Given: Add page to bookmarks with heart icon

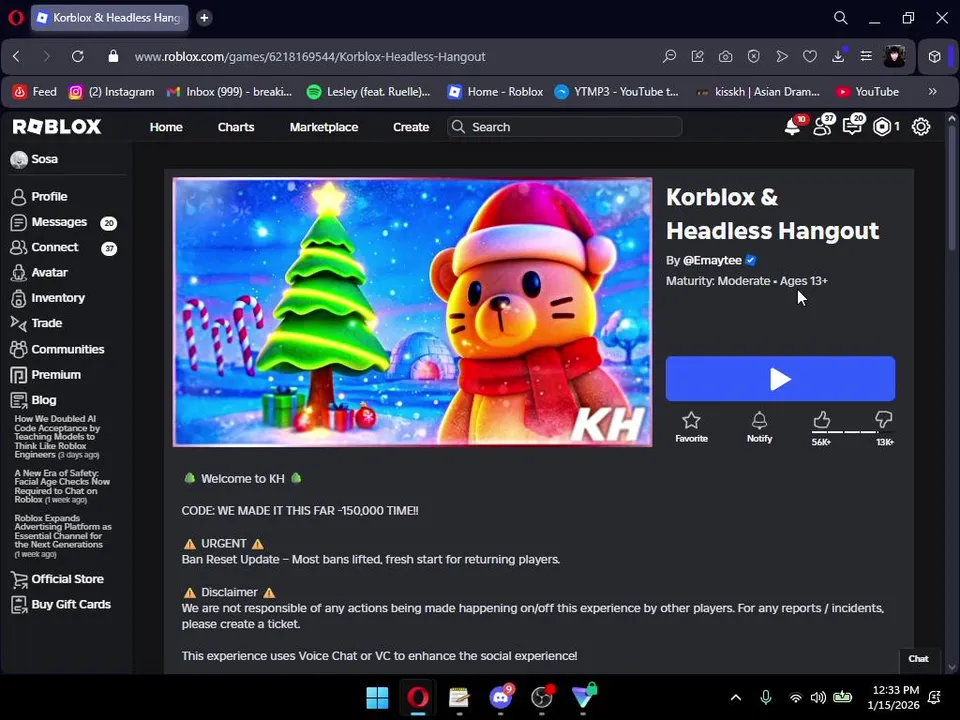Looking at the screenshot, I should click(810, 56).
